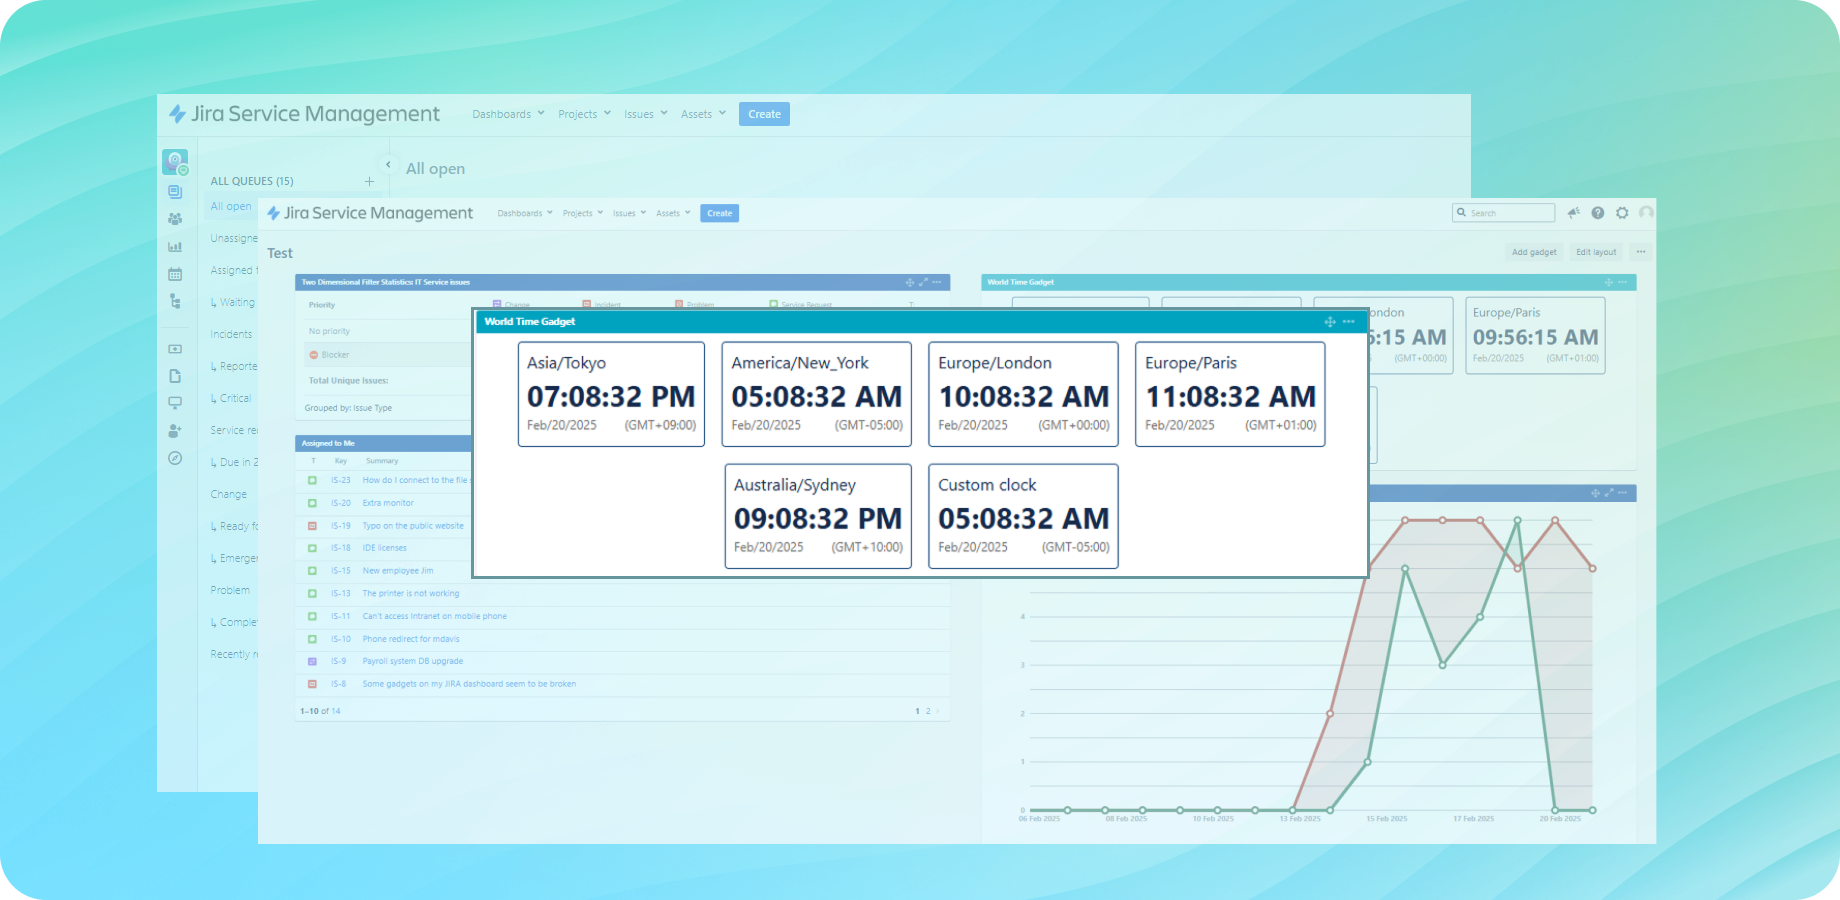
Task: Click the Blocker priority link
Action: click(x=335, y=355)
